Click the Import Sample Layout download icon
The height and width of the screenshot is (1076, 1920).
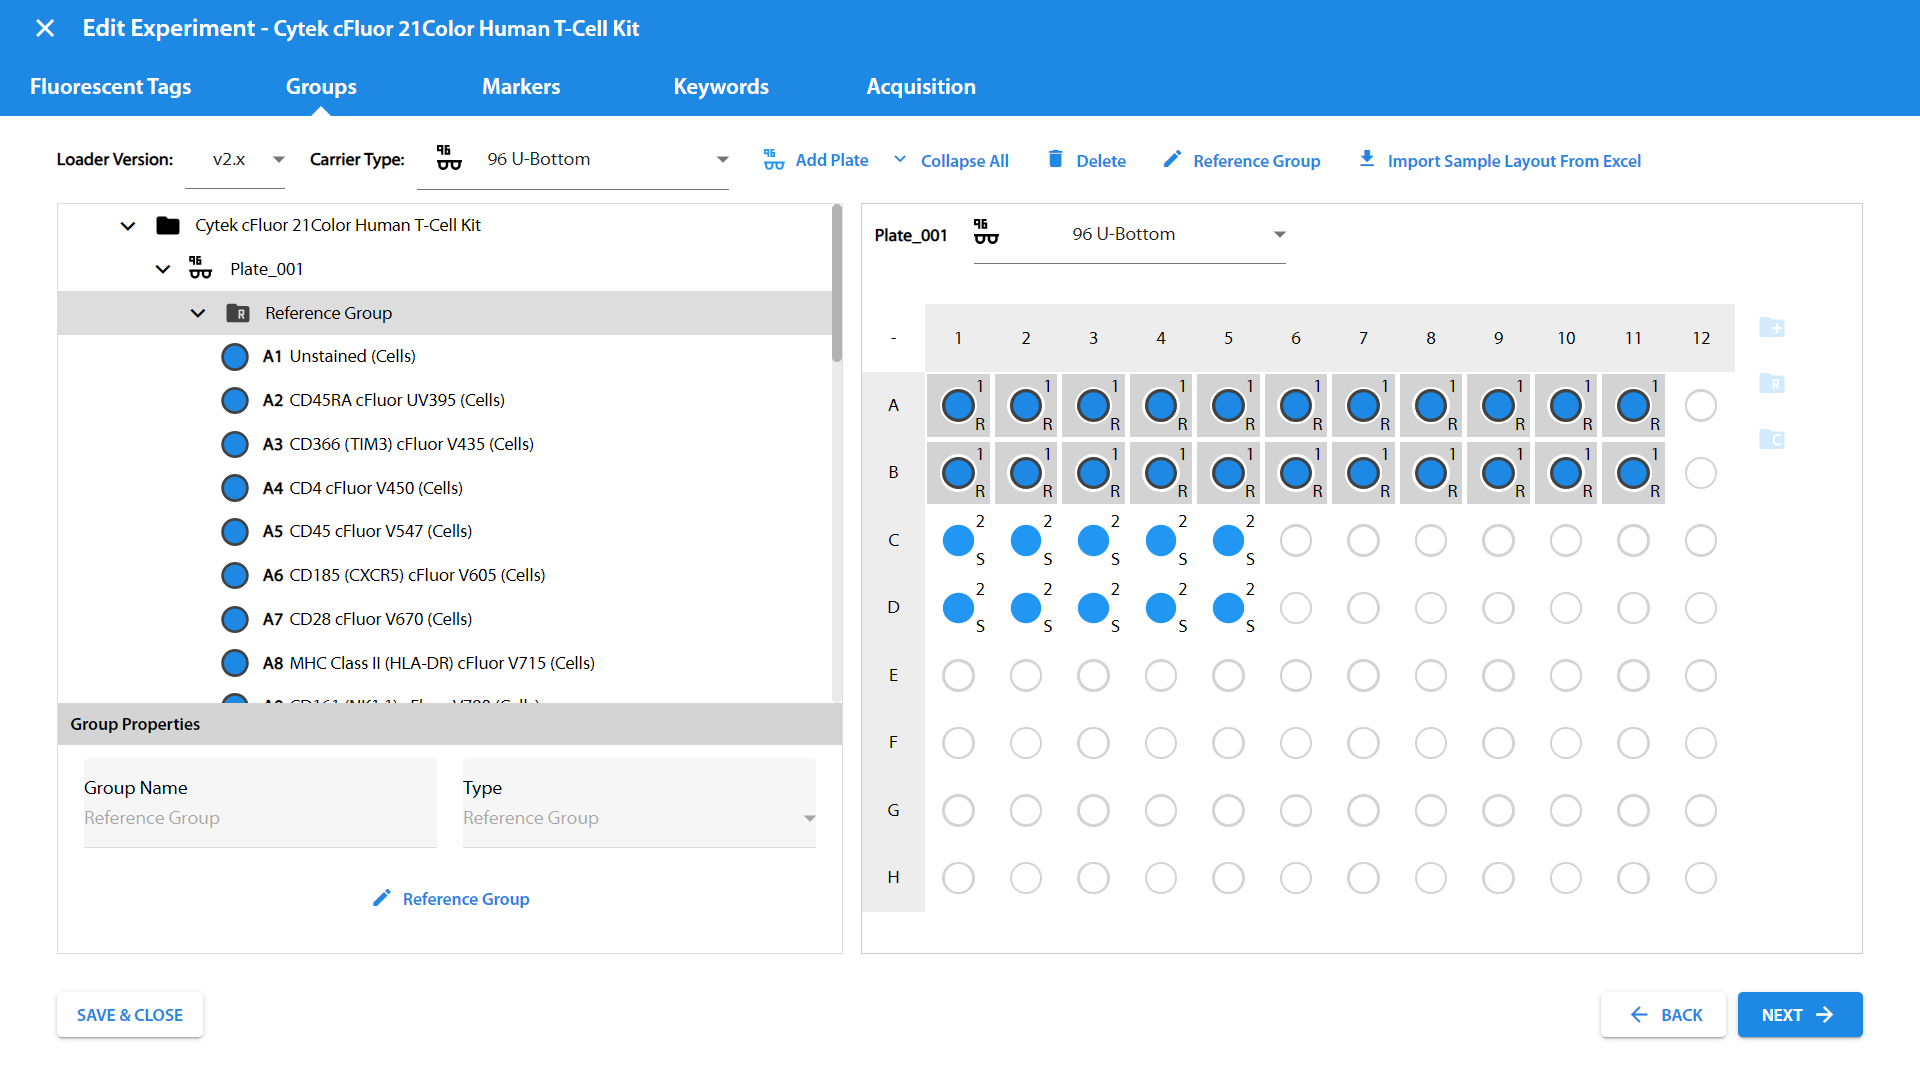1367,159
